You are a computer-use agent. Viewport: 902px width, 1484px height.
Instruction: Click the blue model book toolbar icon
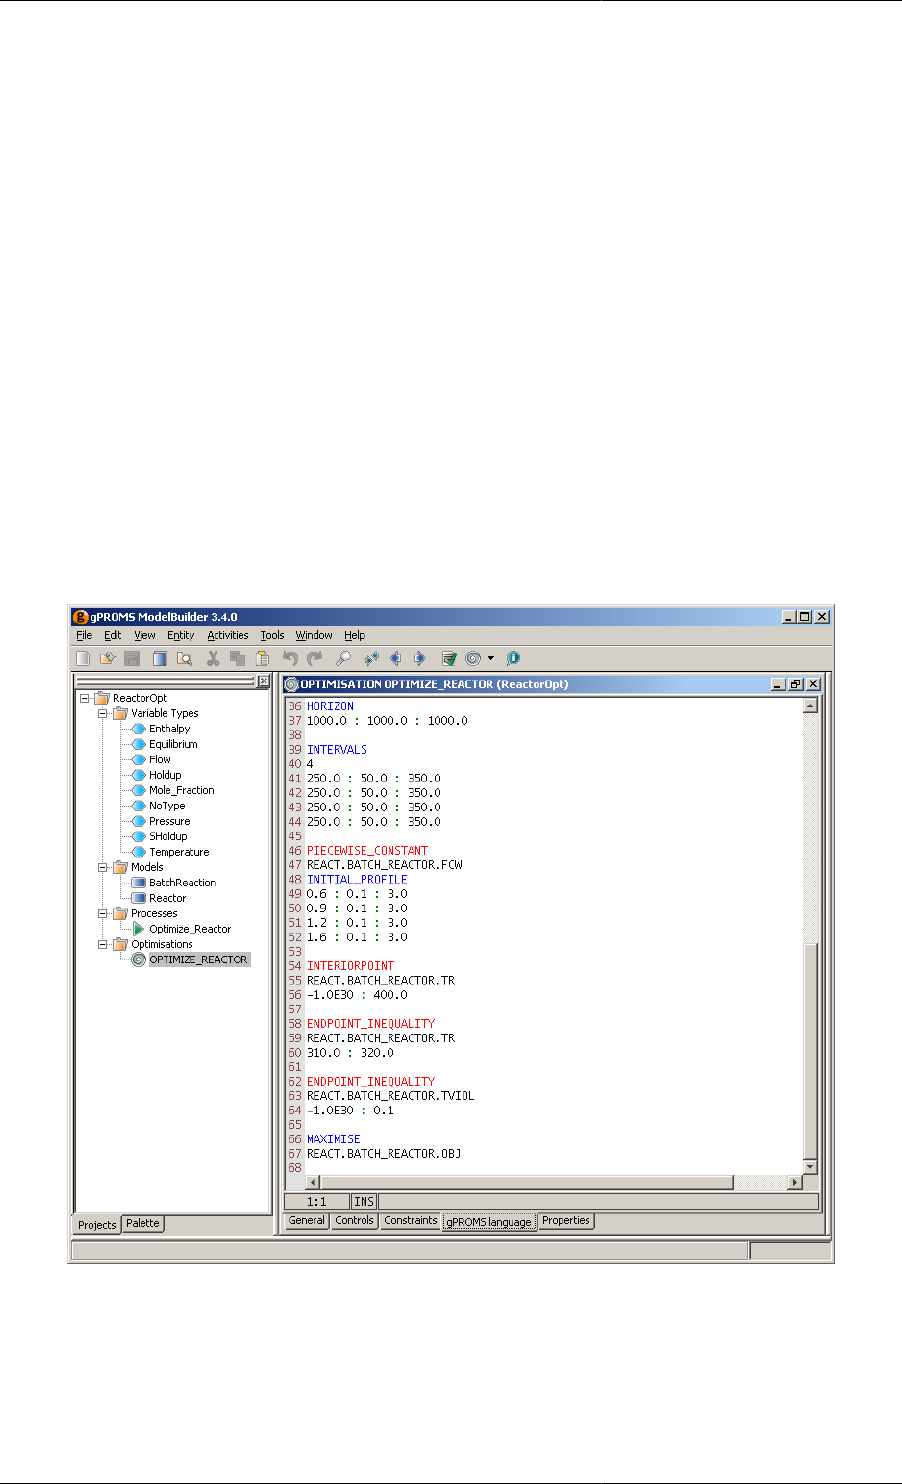pyautogui.click(x=160, y=658)
